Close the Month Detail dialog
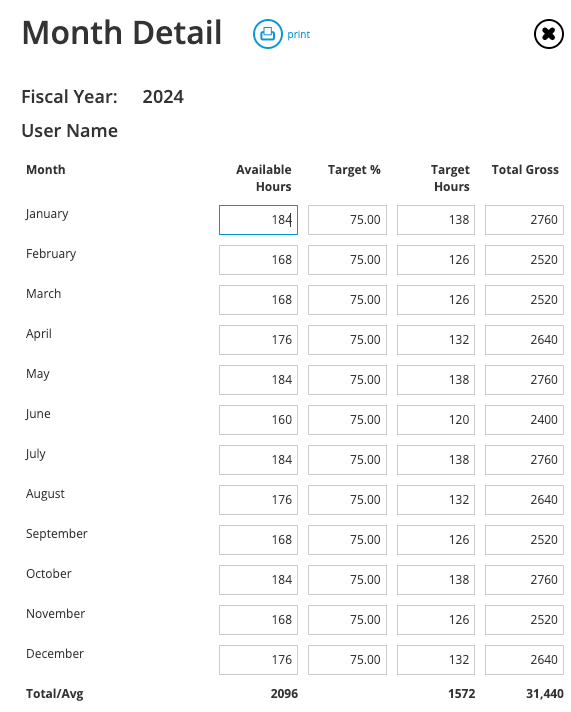Image resolution: width=571 pixels, height=712 pixels. coord(548,34)
